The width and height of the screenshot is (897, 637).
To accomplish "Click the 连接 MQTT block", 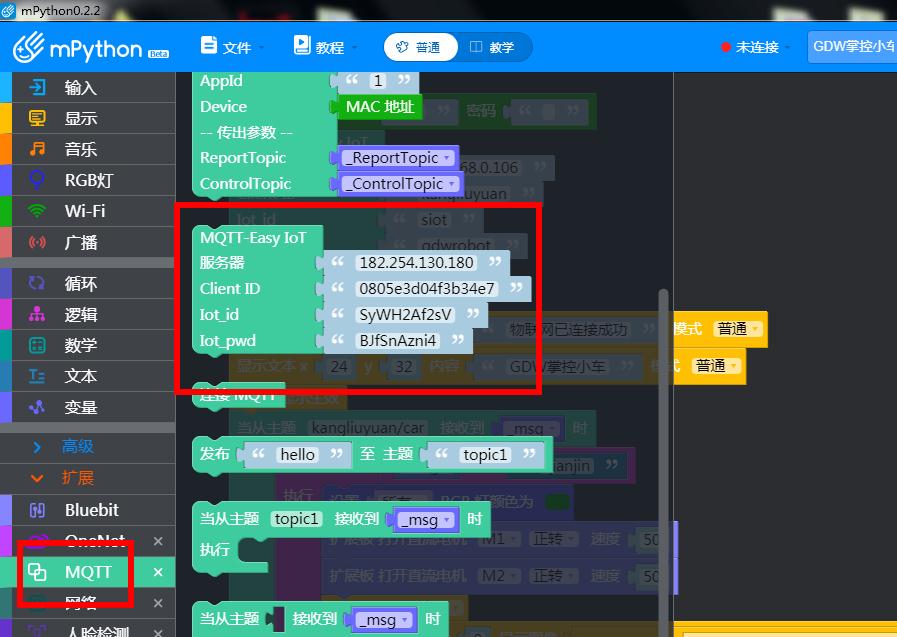I will pyautogui.click(x=239, y=395).
